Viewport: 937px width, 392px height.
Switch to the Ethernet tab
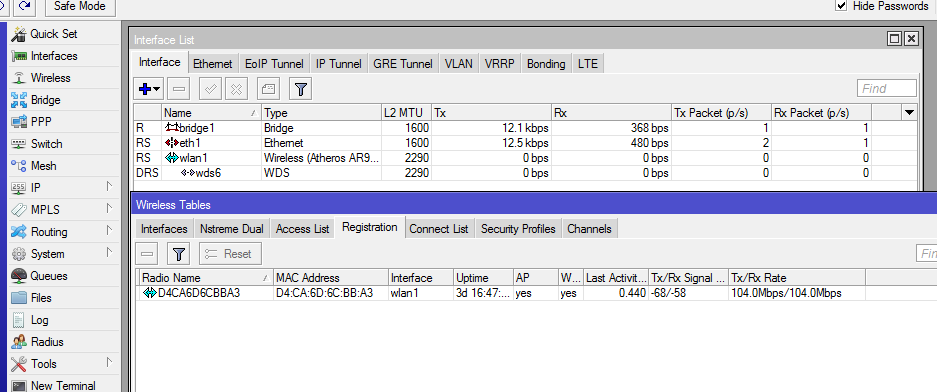coord(213,64)
